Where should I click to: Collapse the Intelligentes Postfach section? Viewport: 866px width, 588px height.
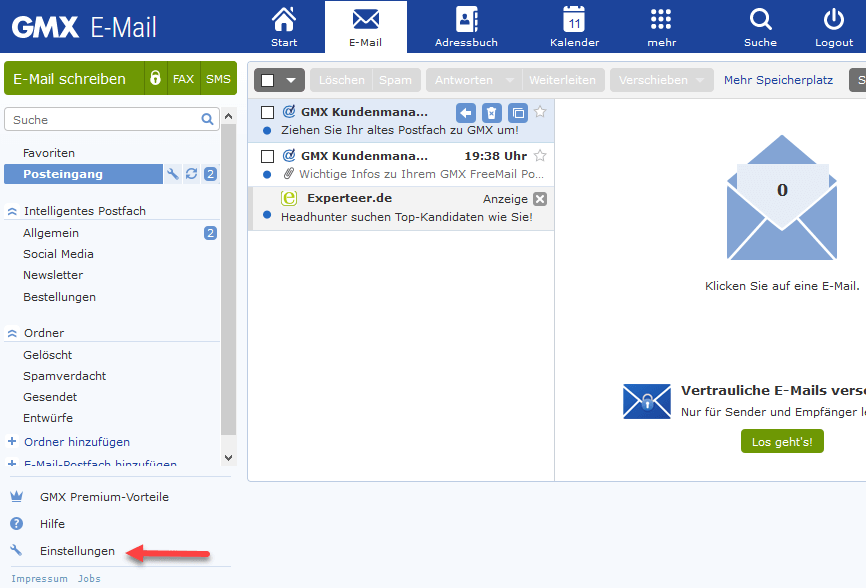coord(13,211)
